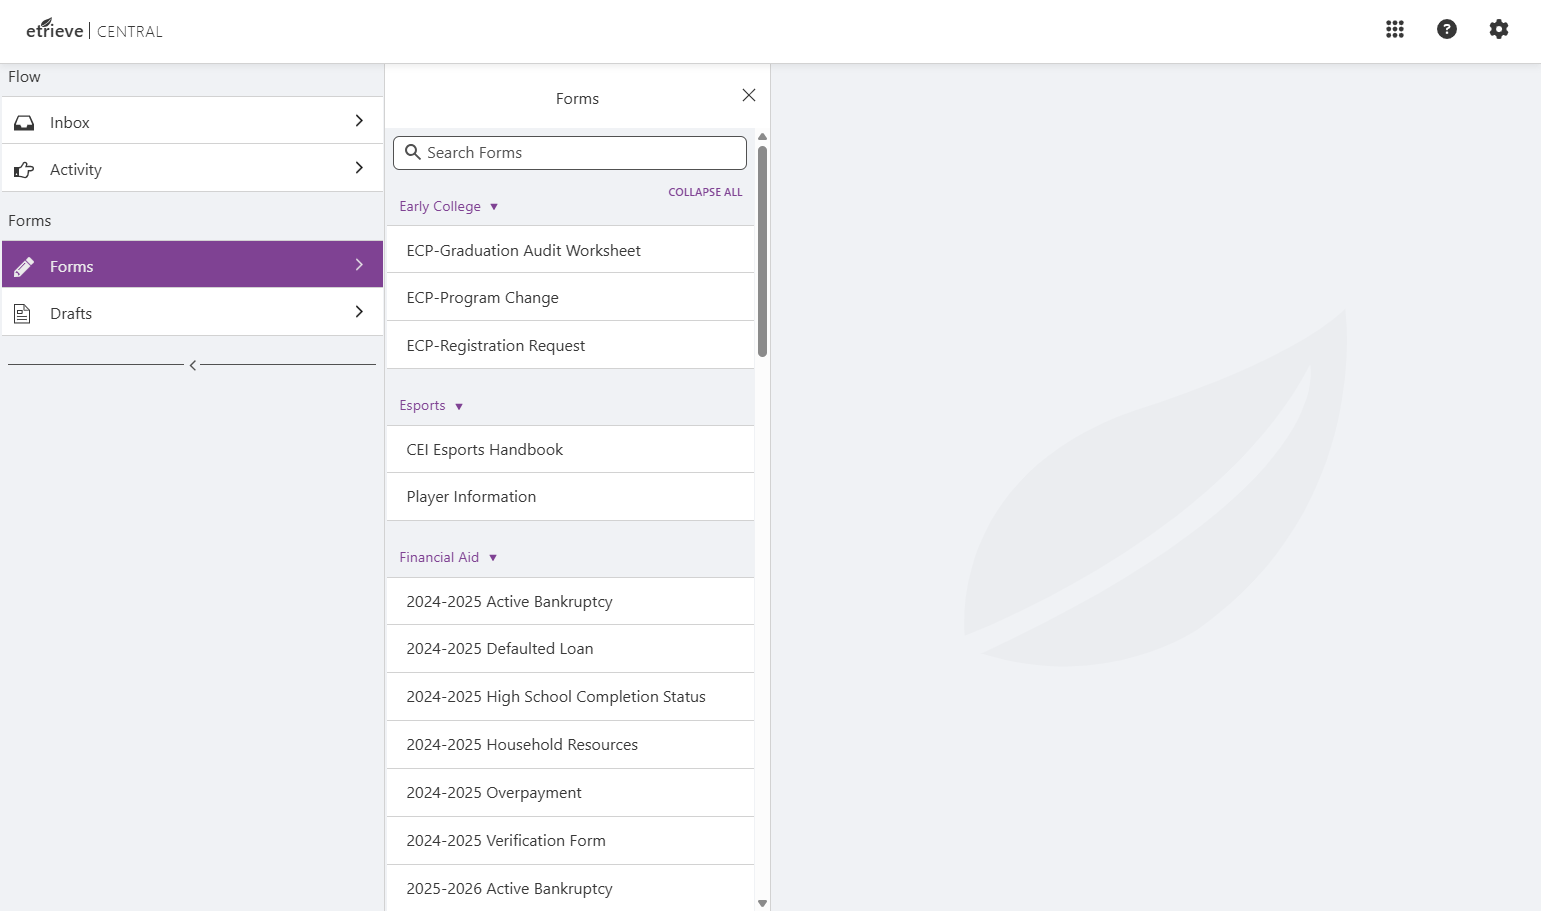The width and height of the screenshot is (1541, 911).
Task: Open 2025-2026 Active Bankruptcy form
Action: (x=570, y=888)
